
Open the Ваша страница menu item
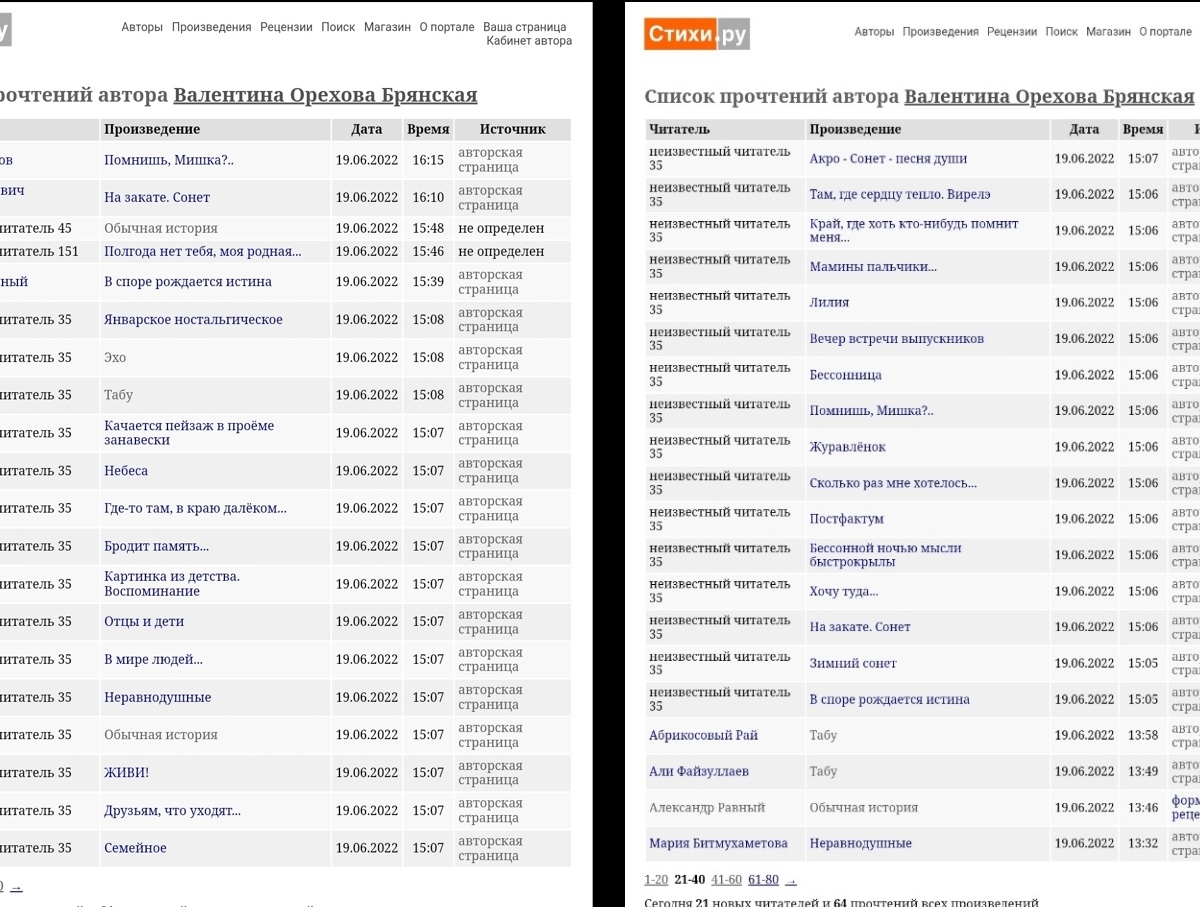click(524, 27)
